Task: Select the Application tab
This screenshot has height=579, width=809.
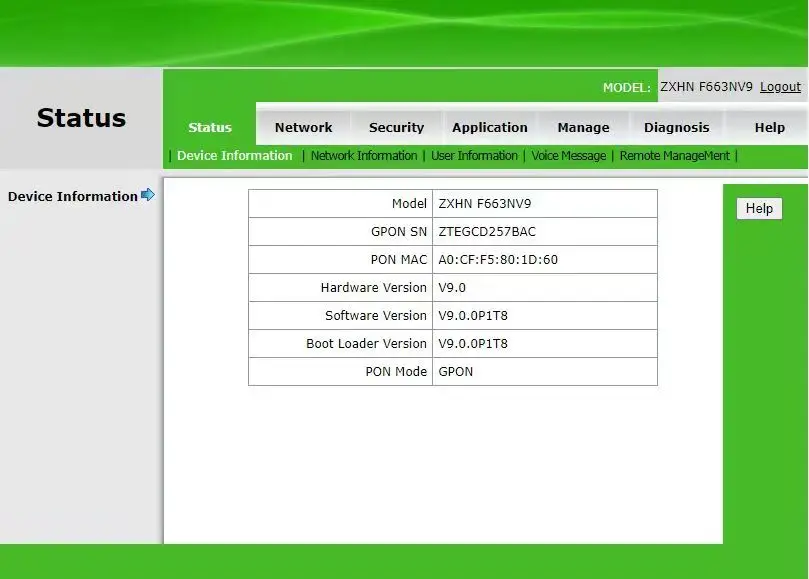Action: point(489,127)
